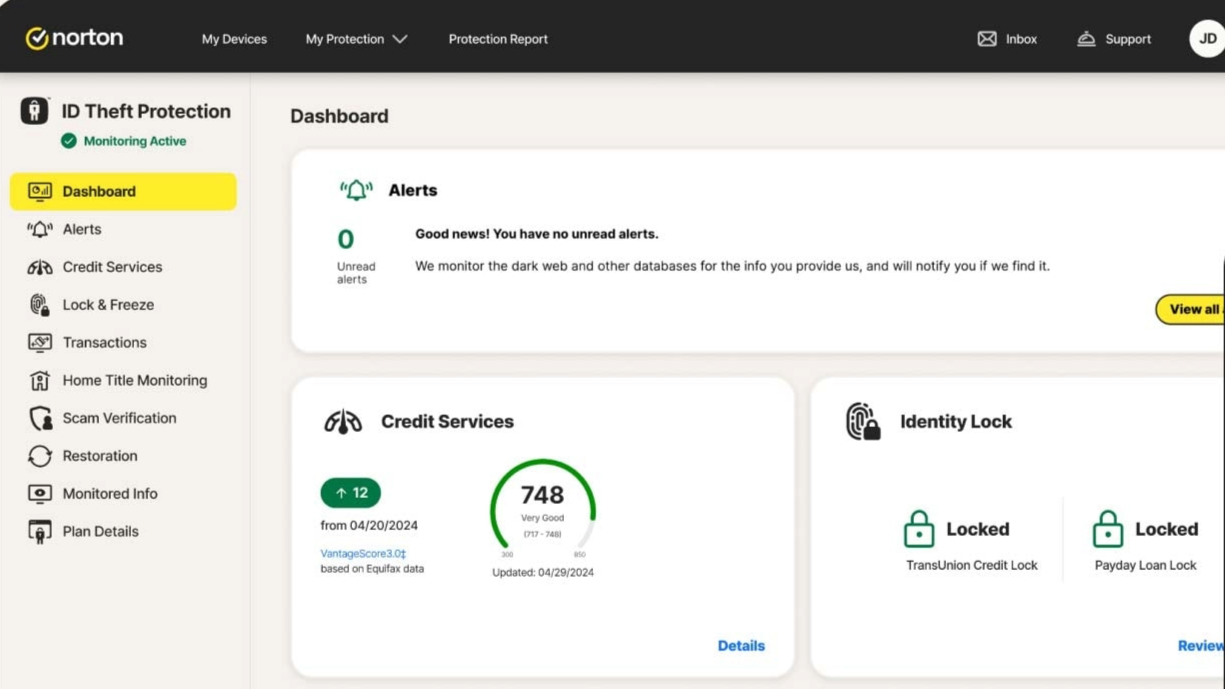Click the green +12 score change badge
Screen dimensions: 1225x689
click(x=350, y=493)
